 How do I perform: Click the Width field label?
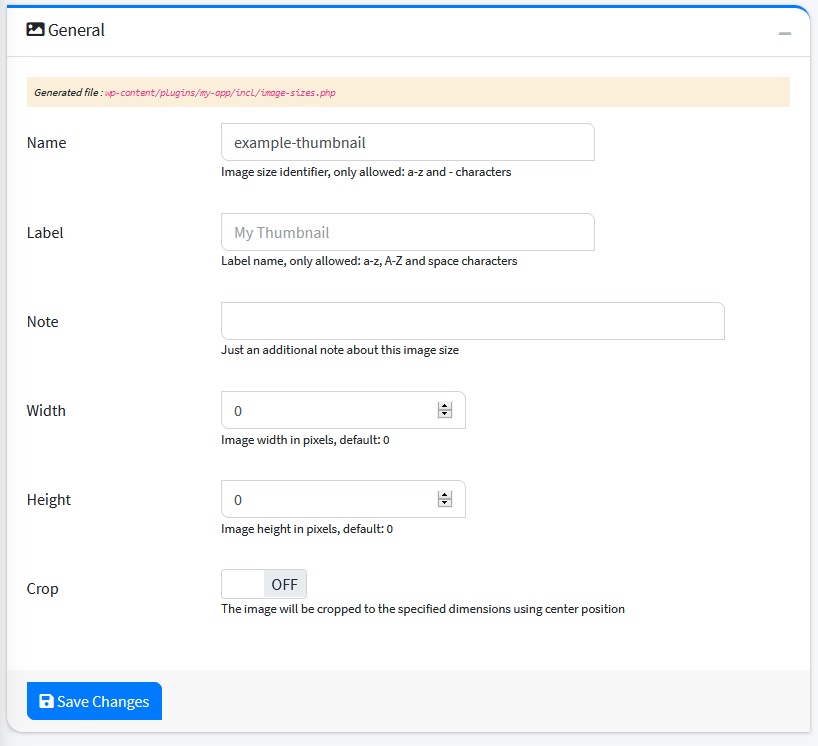46,411
